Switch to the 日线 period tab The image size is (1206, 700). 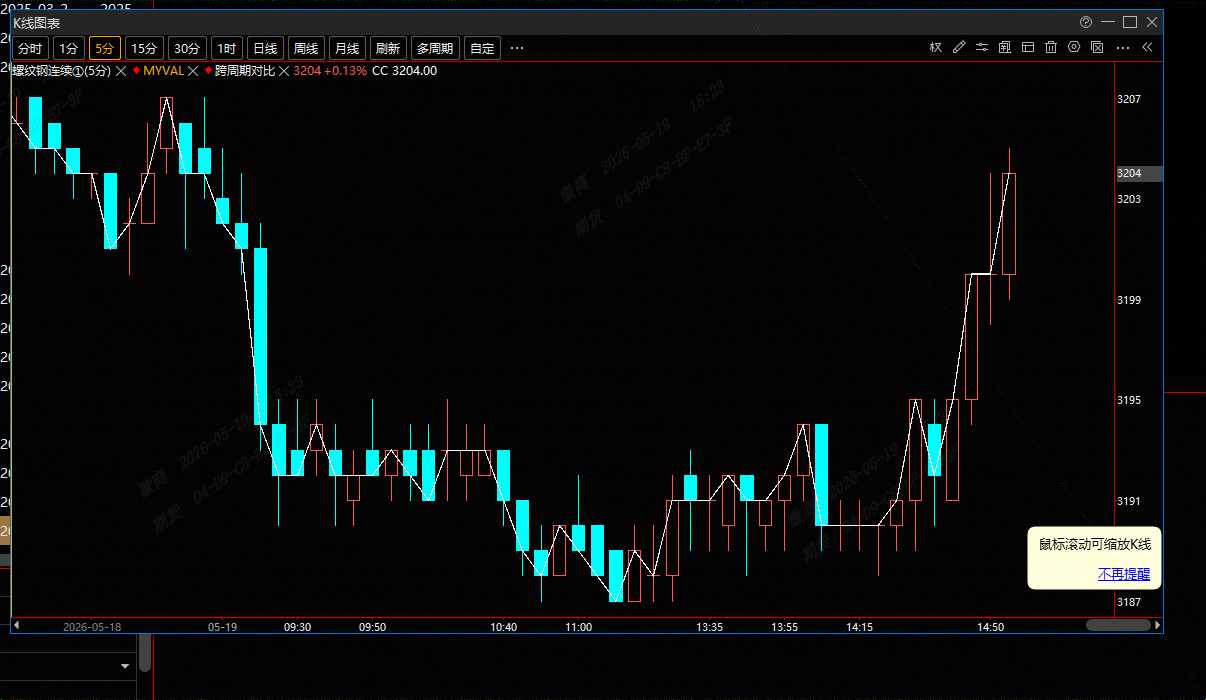[266, 48]
